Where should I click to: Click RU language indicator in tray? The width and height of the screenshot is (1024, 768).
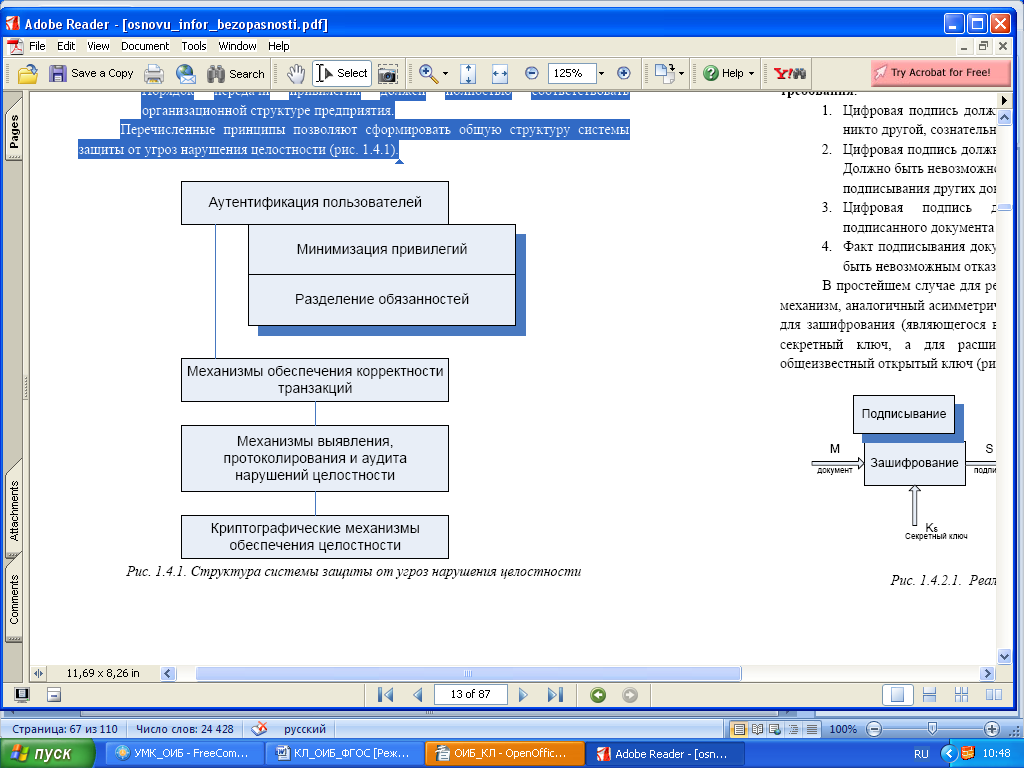tap(921, 754)
